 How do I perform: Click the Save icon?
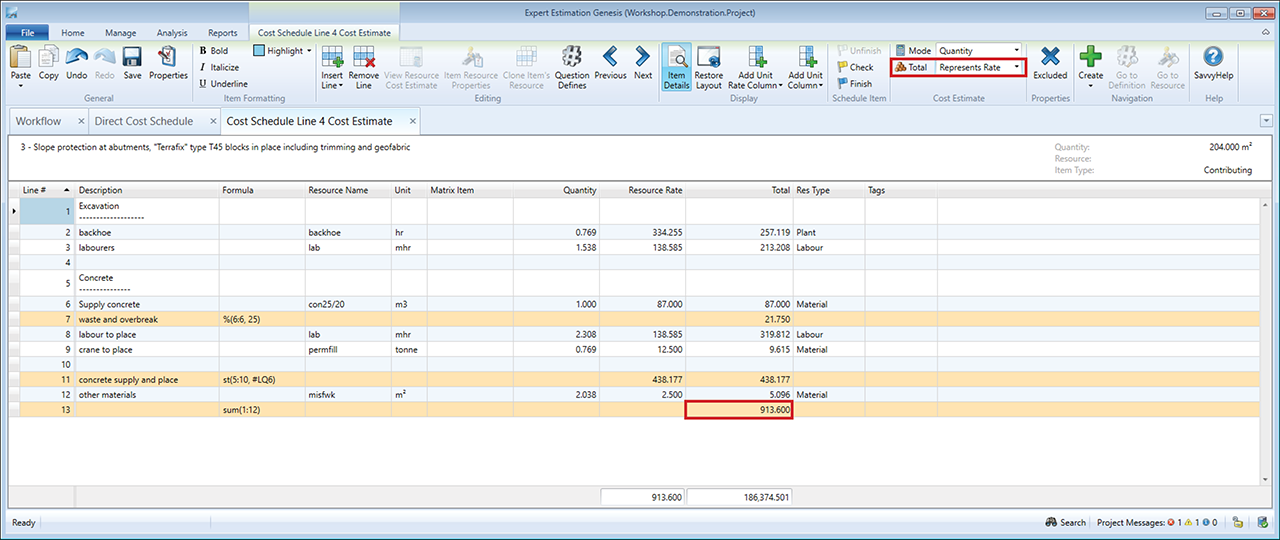pos(132,57)
